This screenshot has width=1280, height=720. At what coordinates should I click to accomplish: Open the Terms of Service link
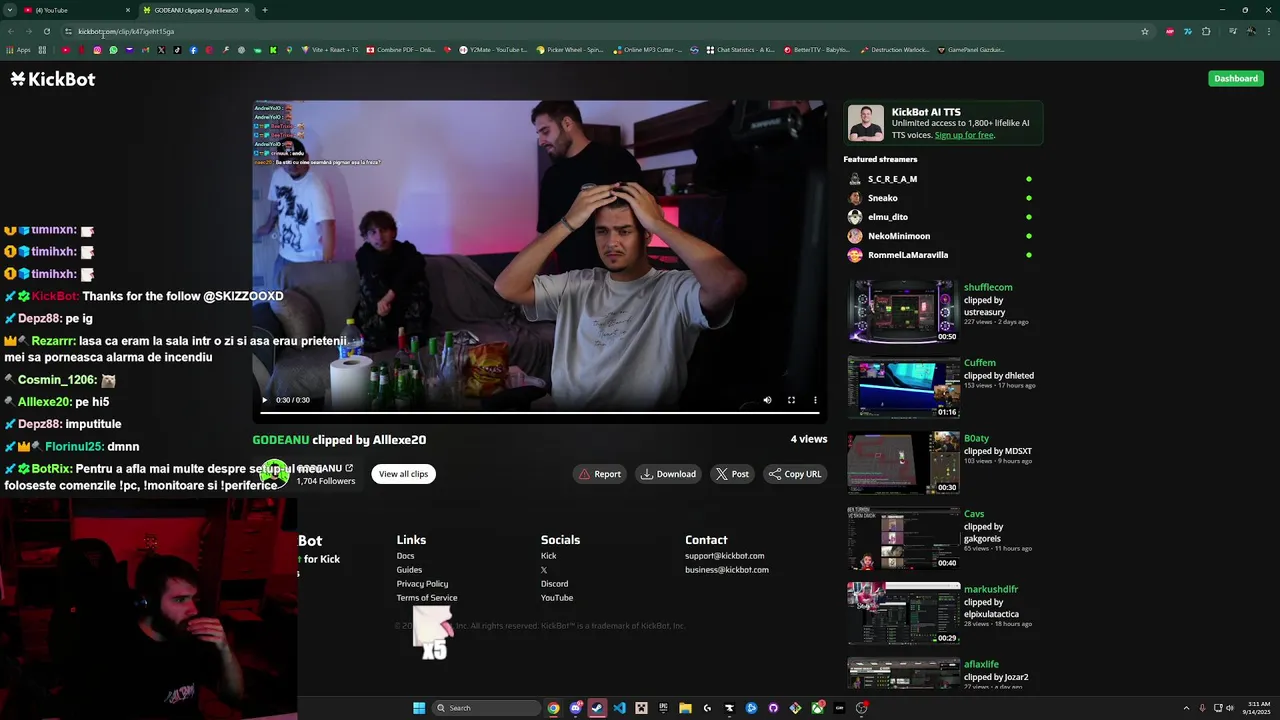427,598
